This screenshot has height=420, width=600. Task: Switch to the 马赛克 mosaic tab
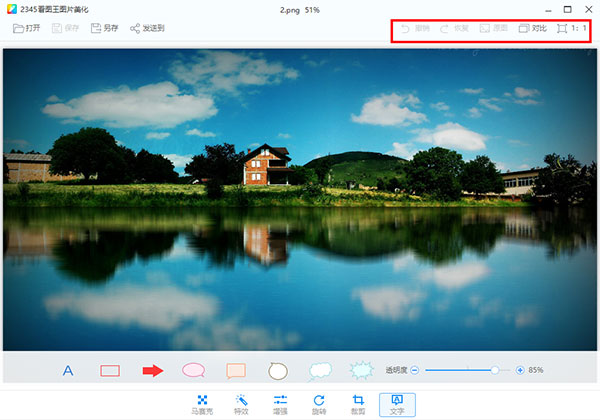(x=202, y=404)
